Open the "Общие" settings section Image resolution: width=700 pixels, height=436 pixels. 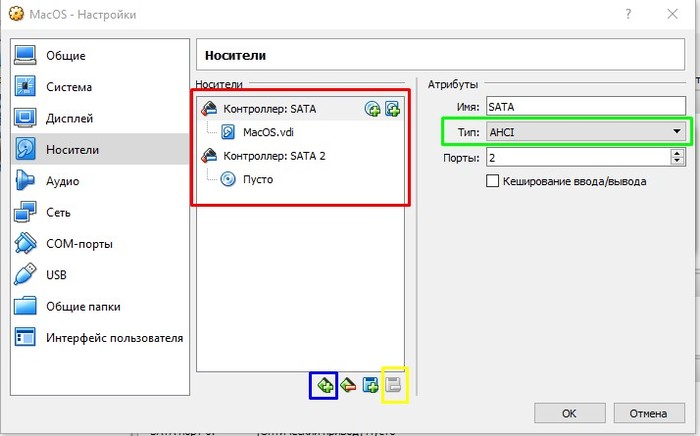[65, 56]
